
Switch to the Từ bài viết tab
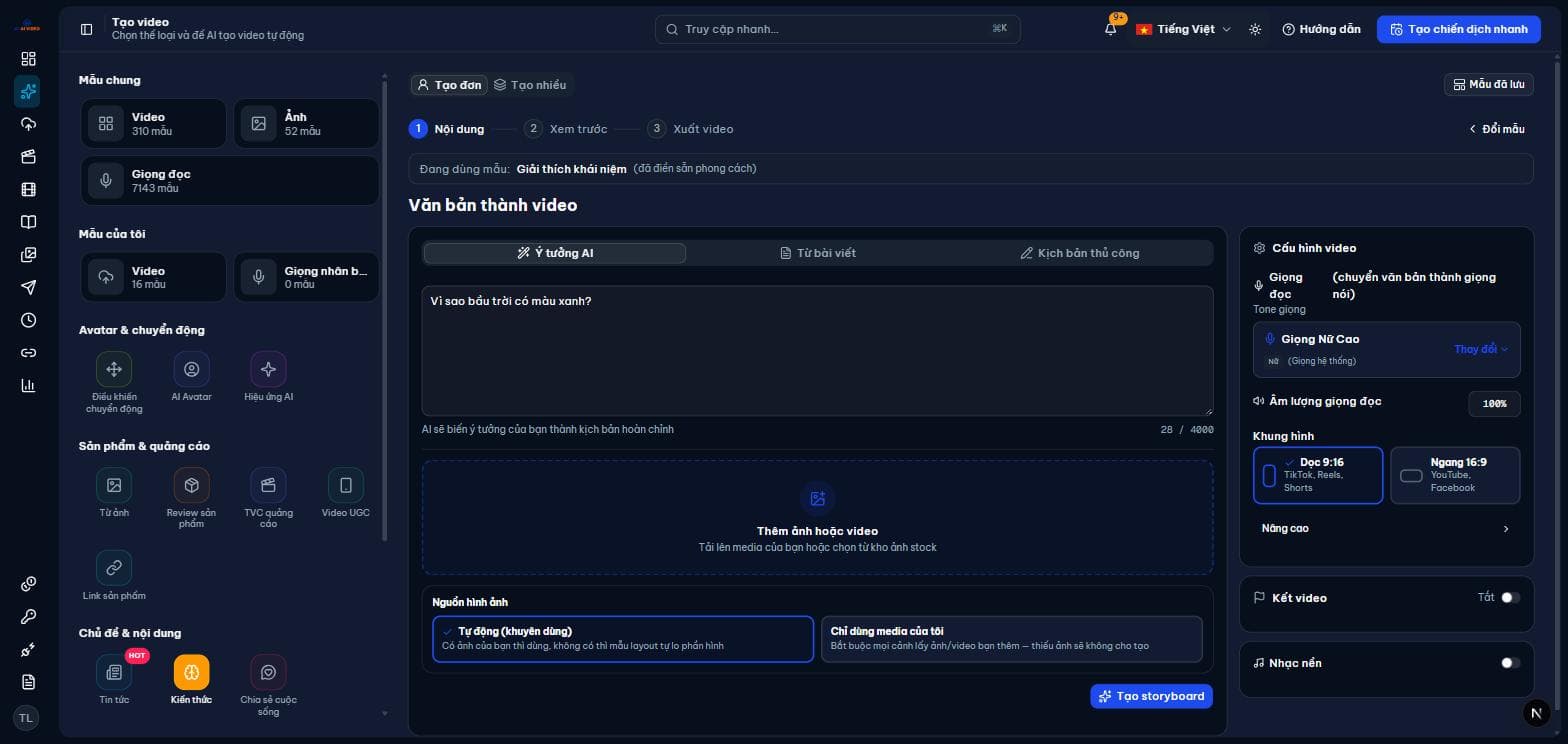[x=818, y=253]
